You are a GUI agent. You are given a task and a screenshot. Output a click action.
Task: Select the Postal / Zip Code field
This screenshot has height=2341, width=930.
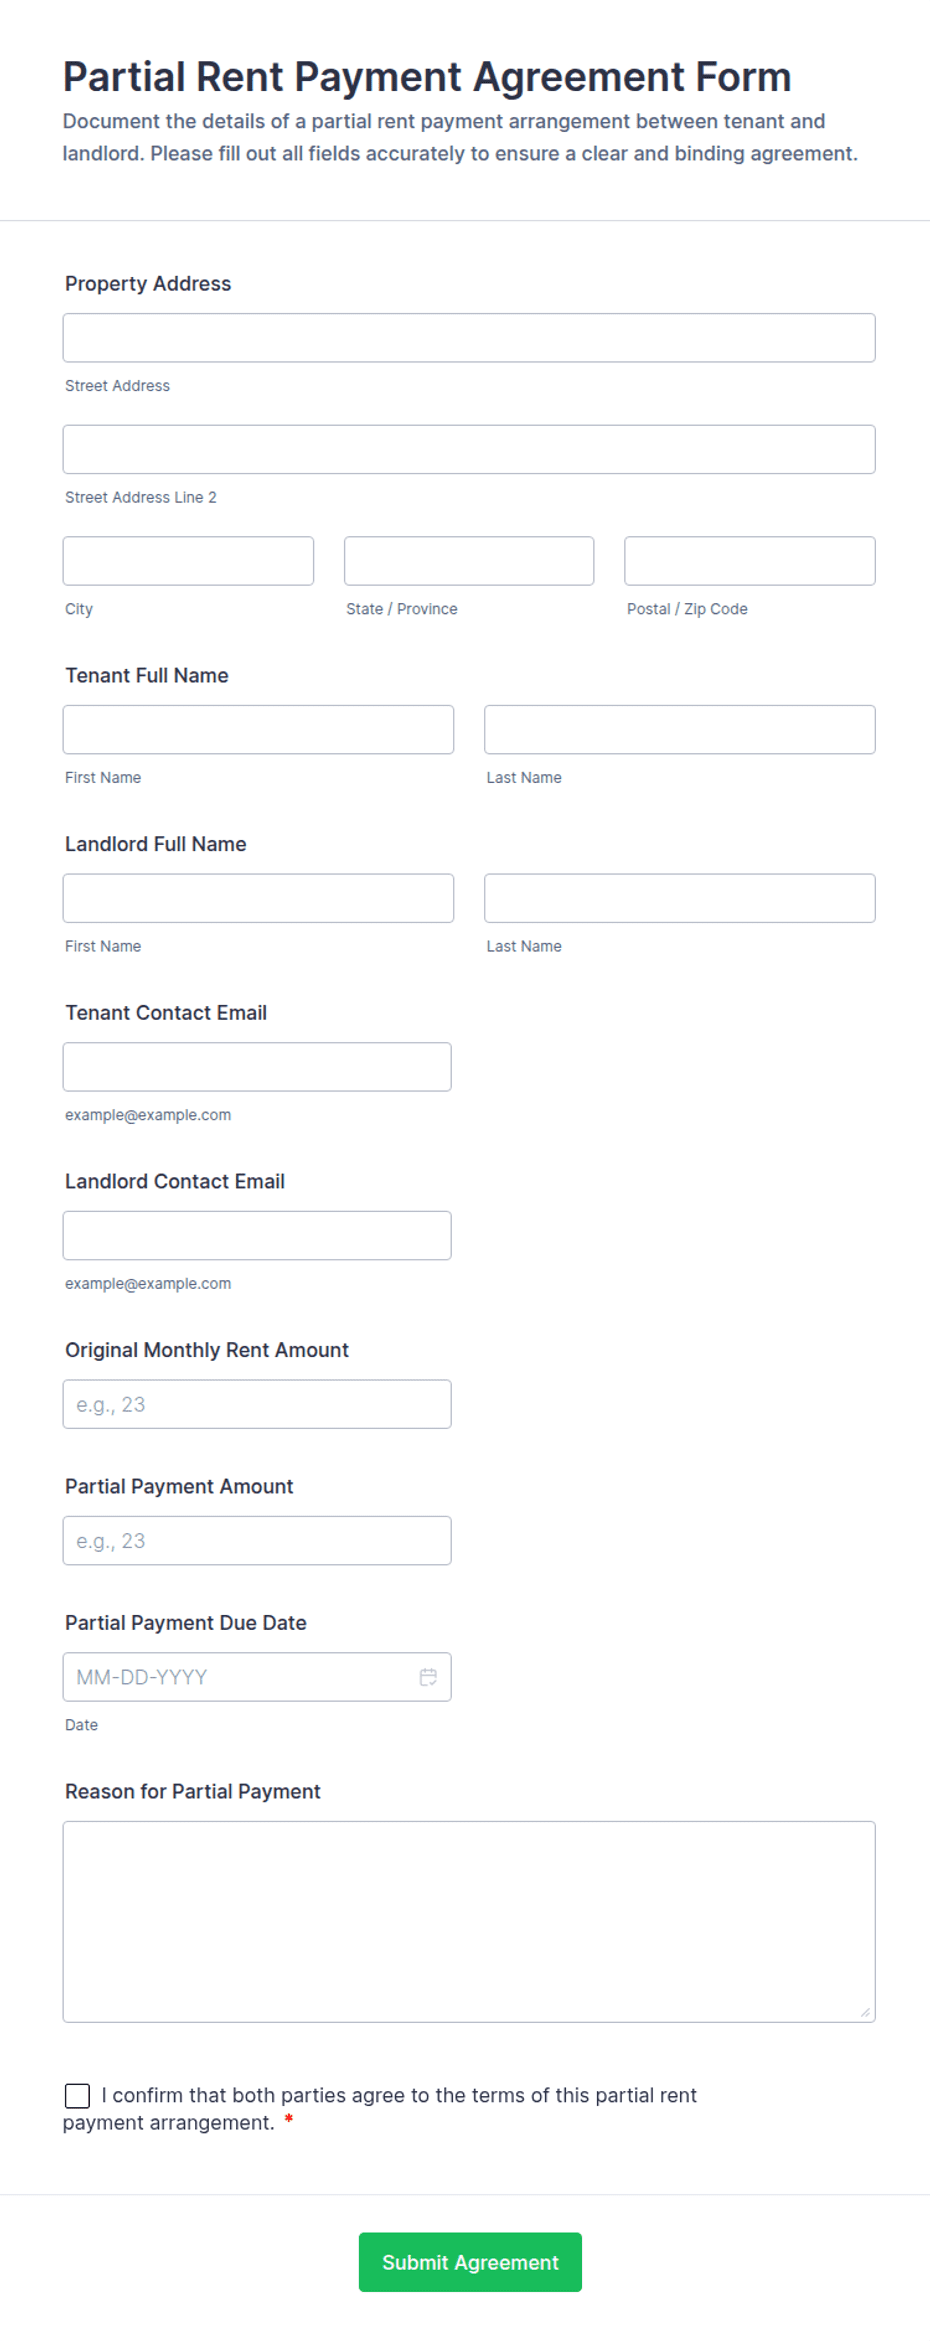pyautogui.click(x=750, y=561)
